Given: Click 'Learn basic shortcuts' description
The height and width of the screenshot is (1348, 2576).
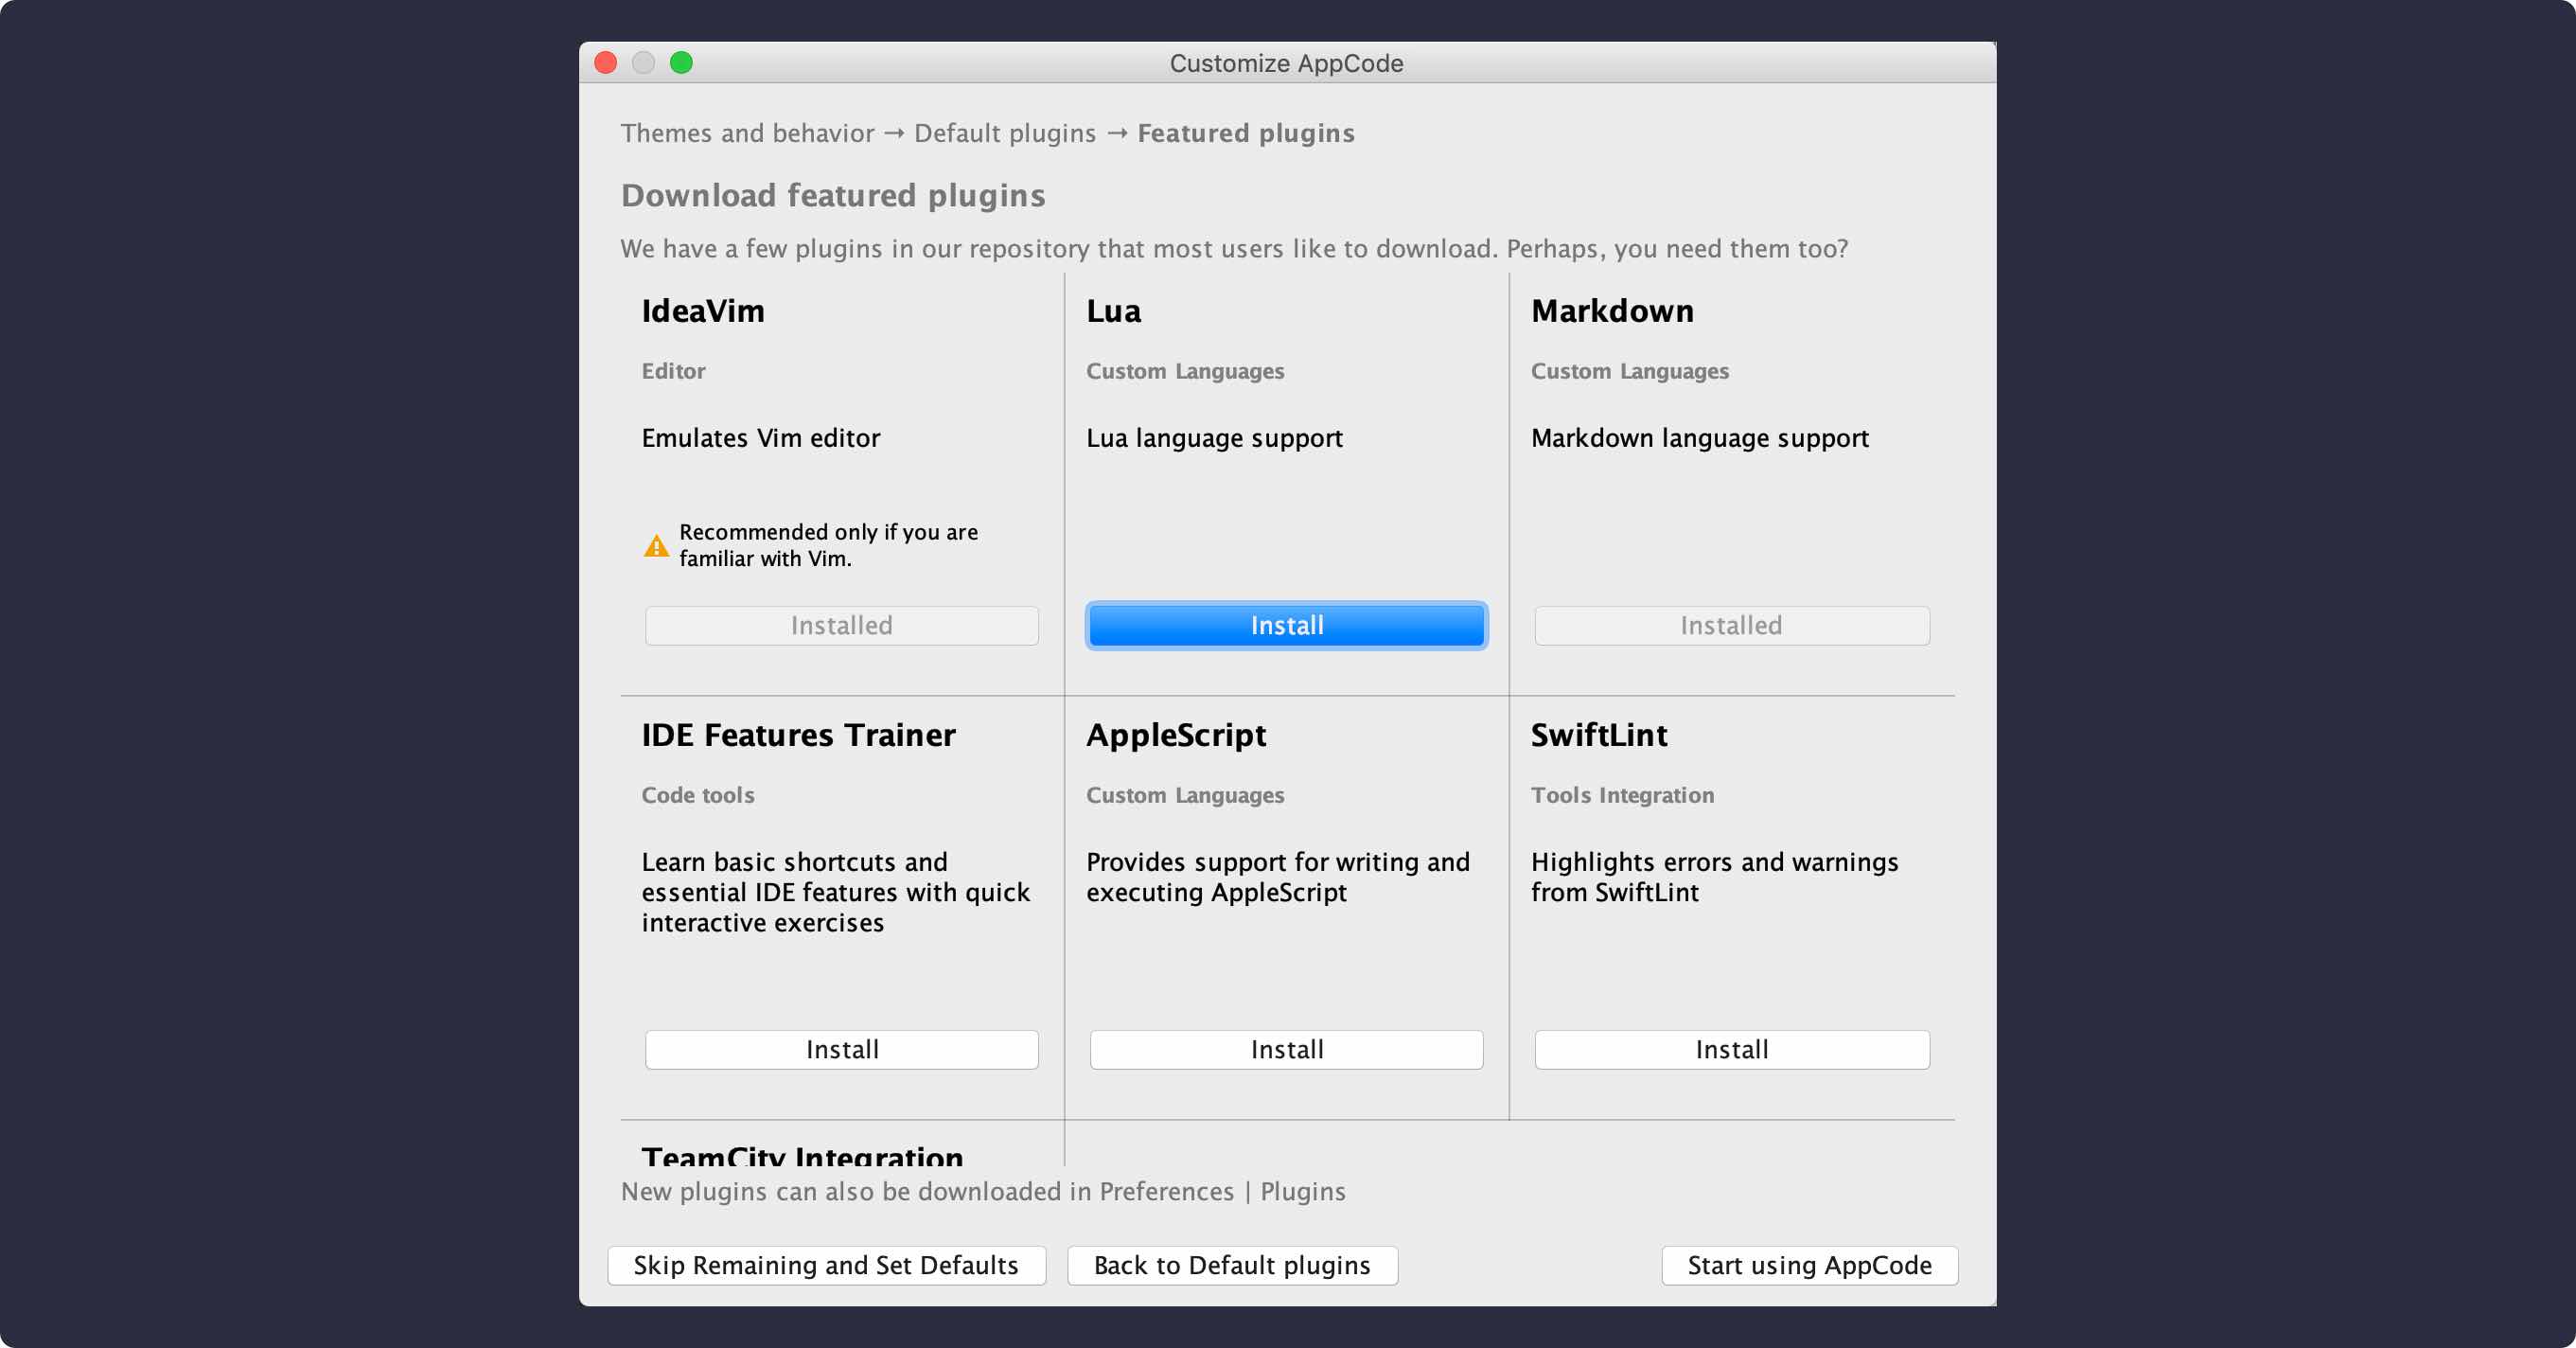Looking at the screenshot, I should 835,892.
